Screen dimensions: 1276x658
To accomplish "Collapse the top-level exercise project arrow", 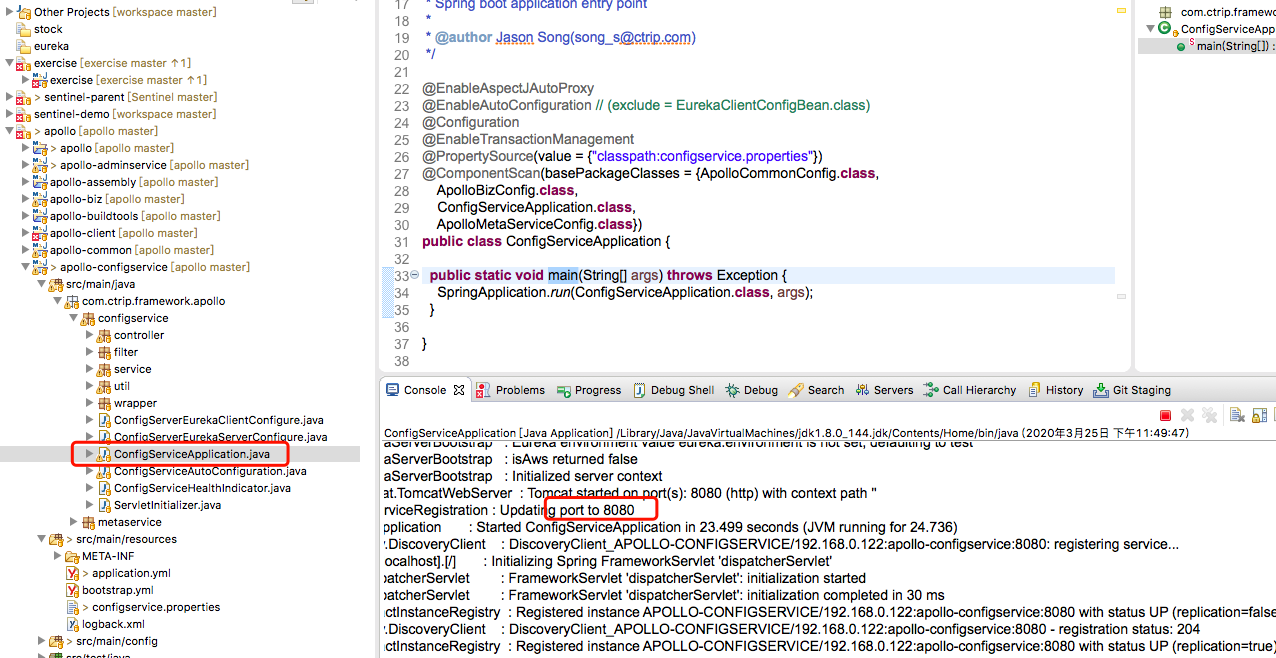I will tap(10, 63).
